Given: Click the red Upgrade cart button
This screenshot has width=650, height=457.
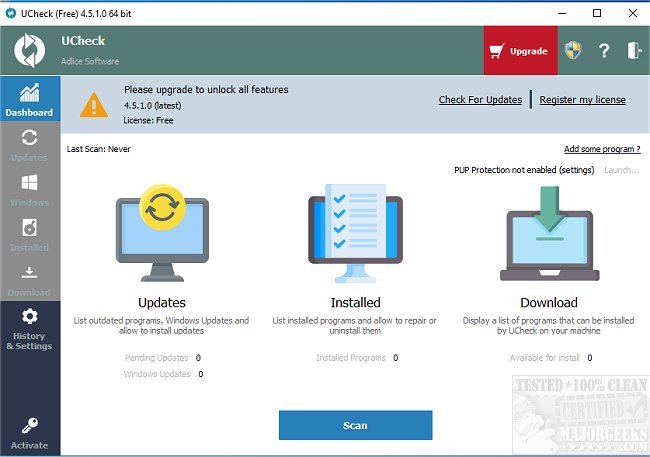Looking at the screenshot, I should 520,51.
